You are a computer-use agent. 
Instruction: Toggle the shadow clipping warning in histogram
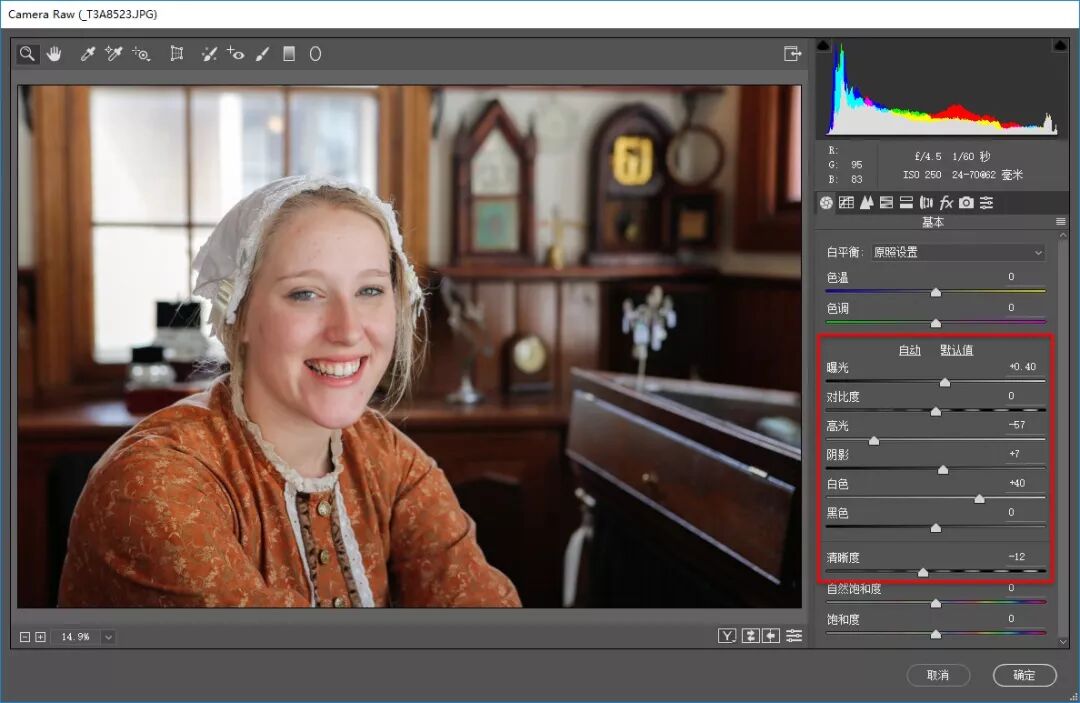point(823,45)
